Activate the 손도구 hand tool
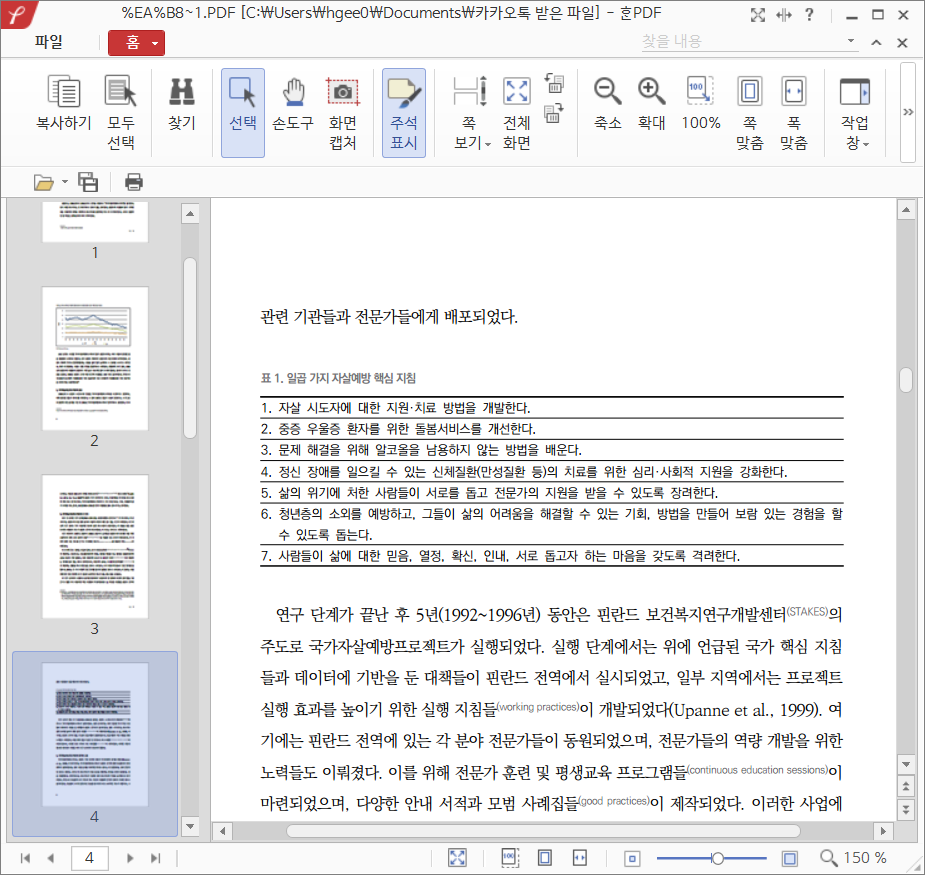Screen dimensions: 925x875 coord(293,105)
